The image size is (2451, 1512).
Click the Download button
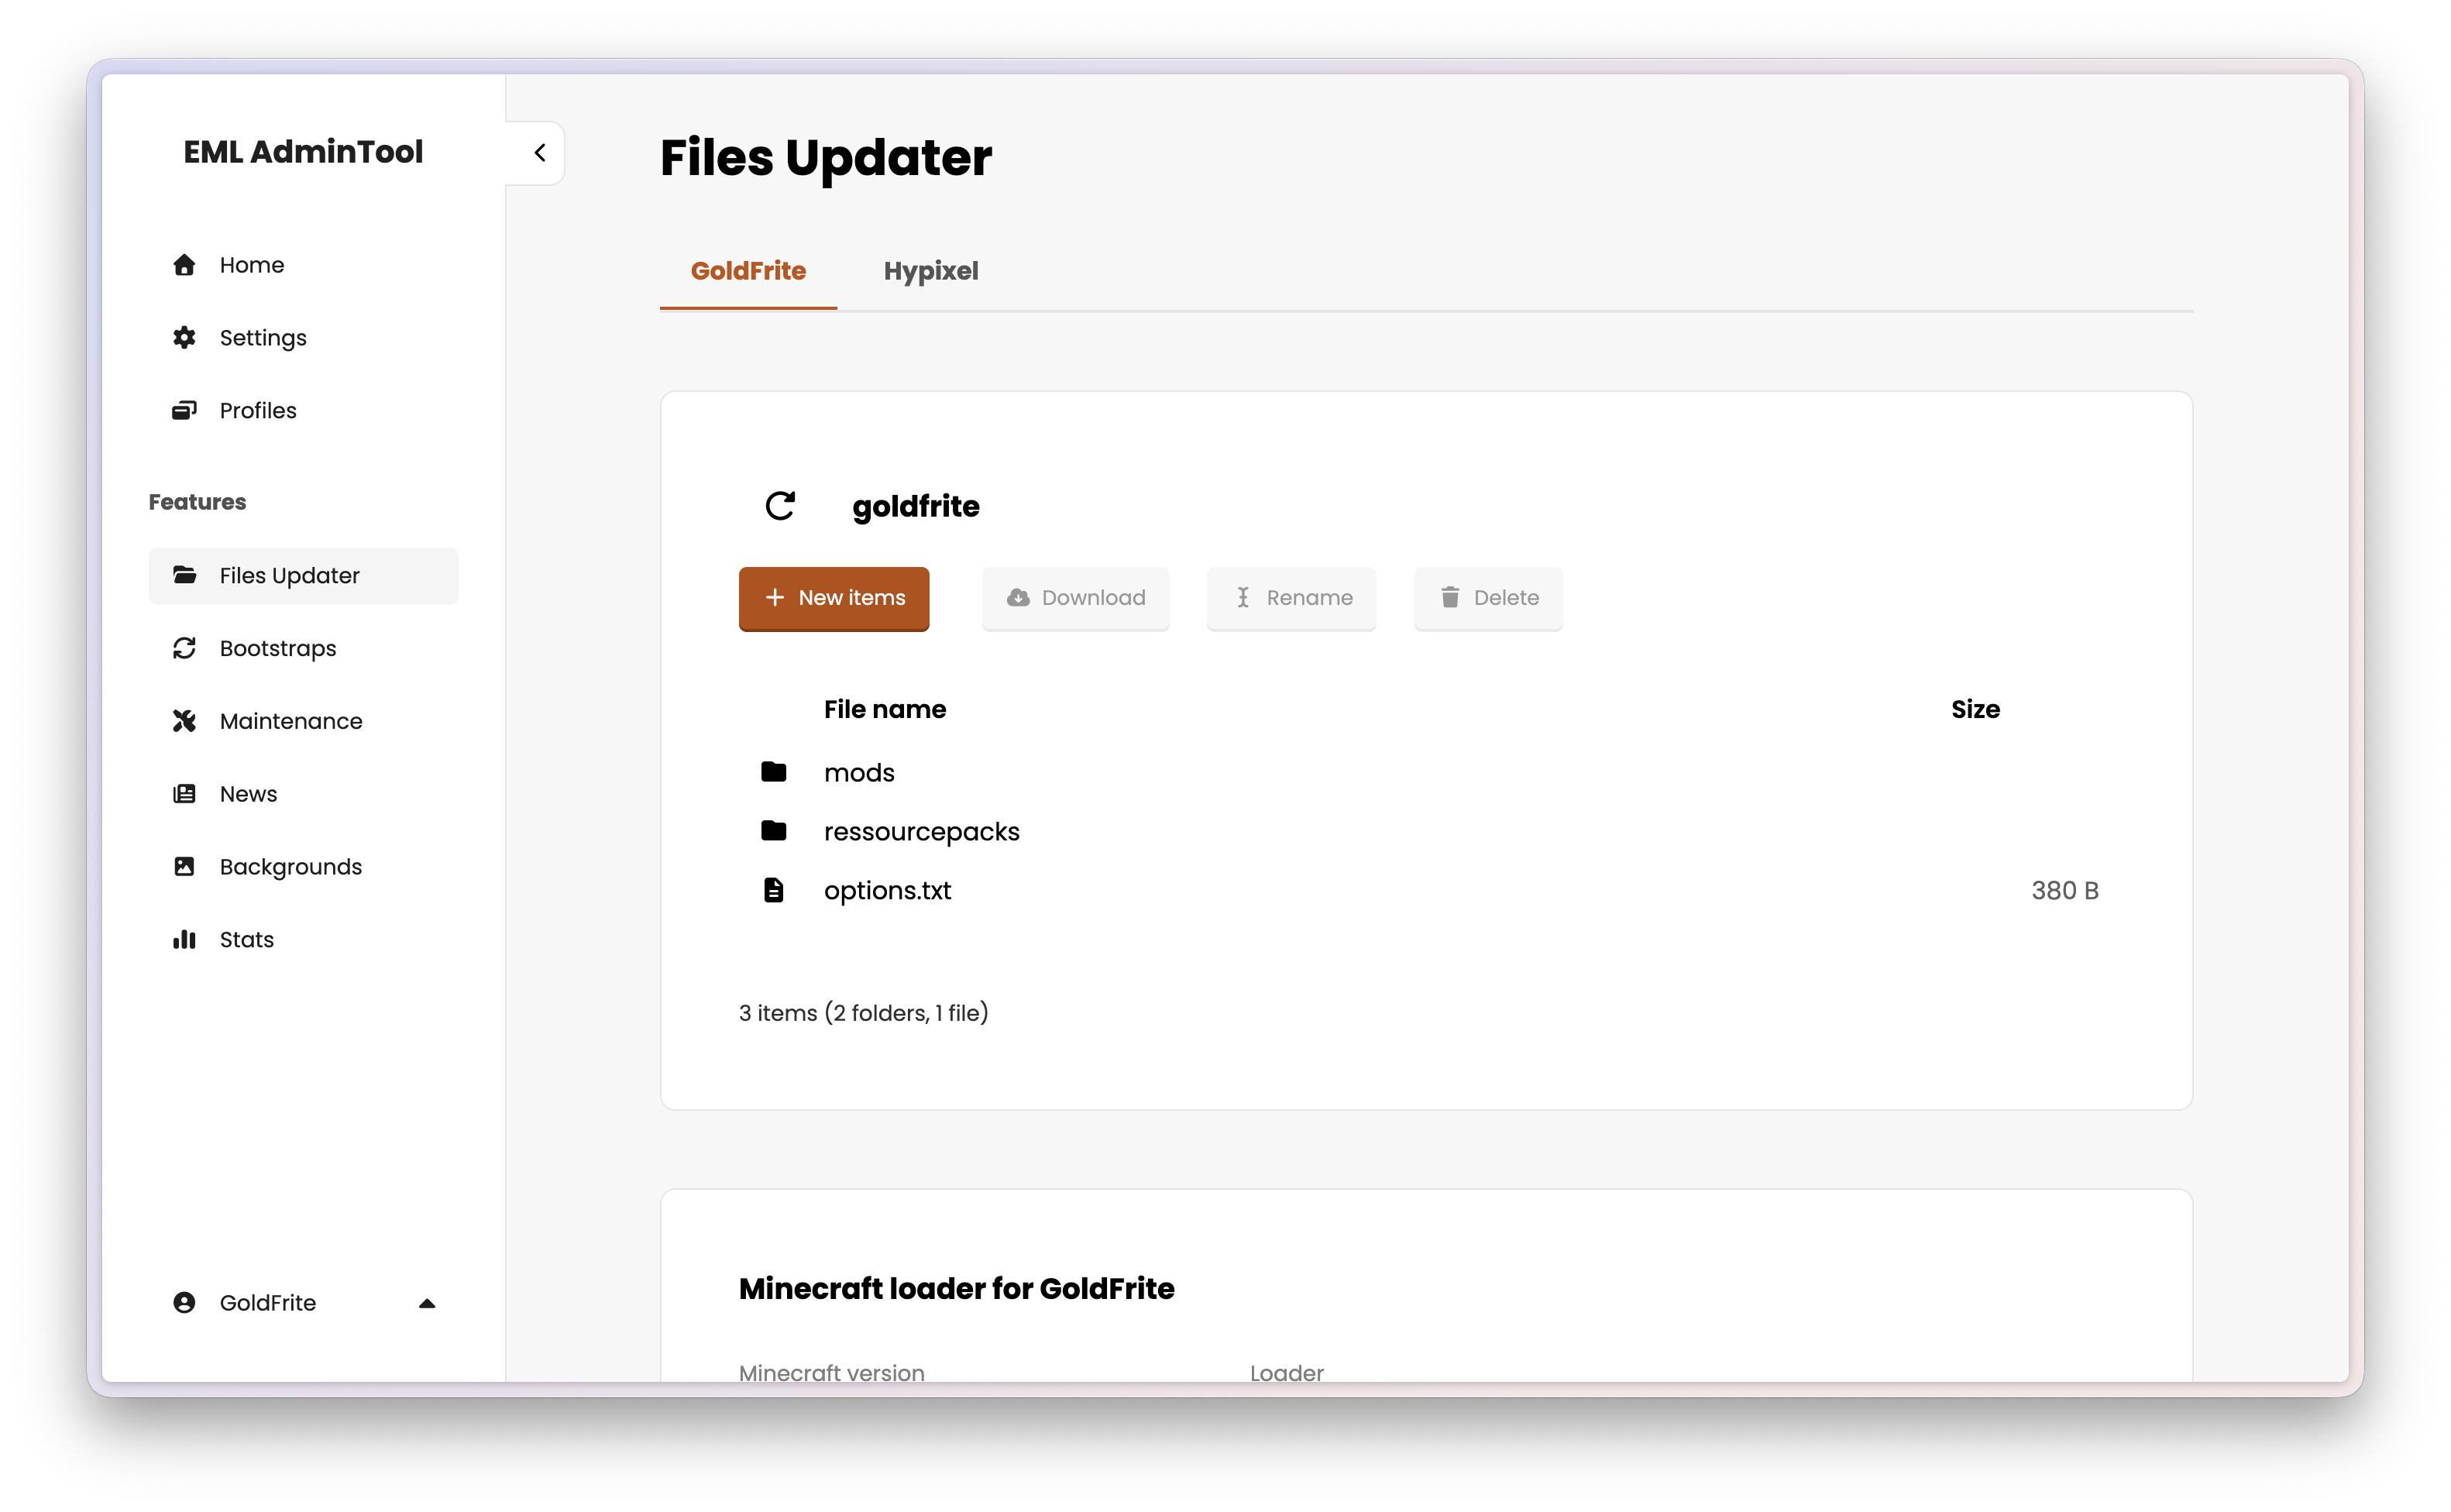click(1075, 598)
